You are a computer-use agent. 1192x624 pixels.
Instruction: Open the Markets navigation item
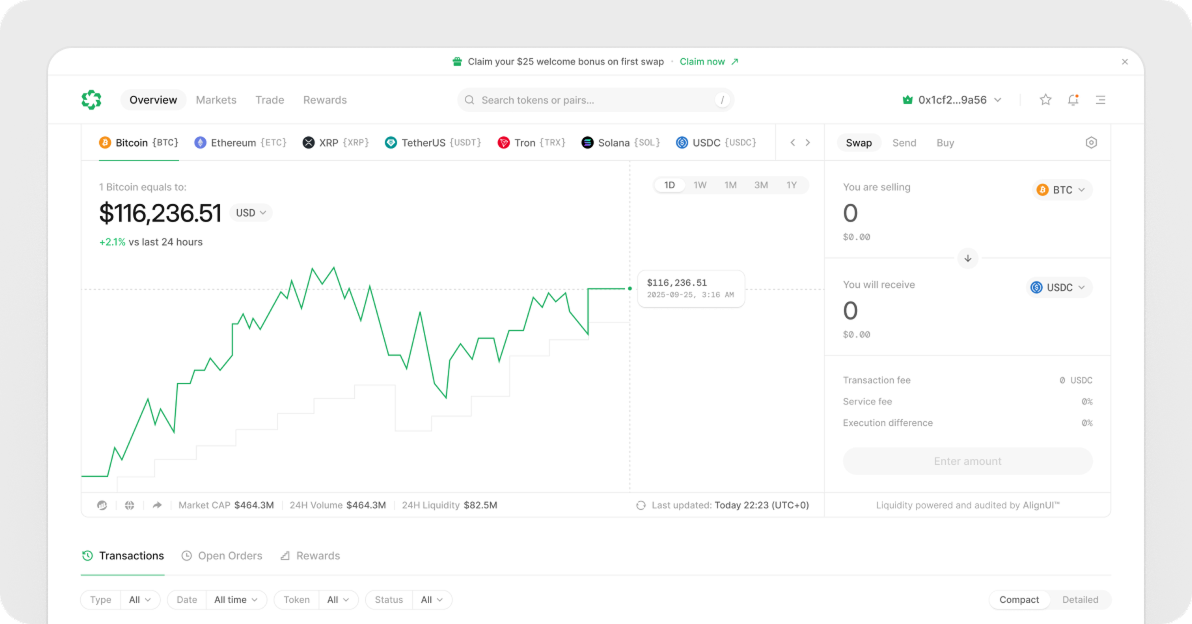(x=216, y=100)
